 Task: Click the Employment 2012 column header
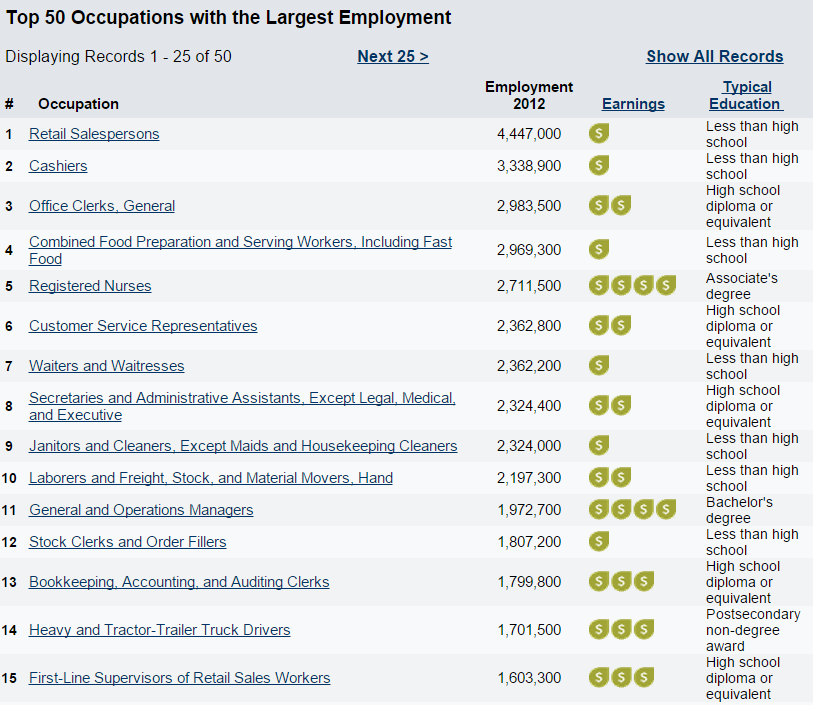tap(529, 95)
